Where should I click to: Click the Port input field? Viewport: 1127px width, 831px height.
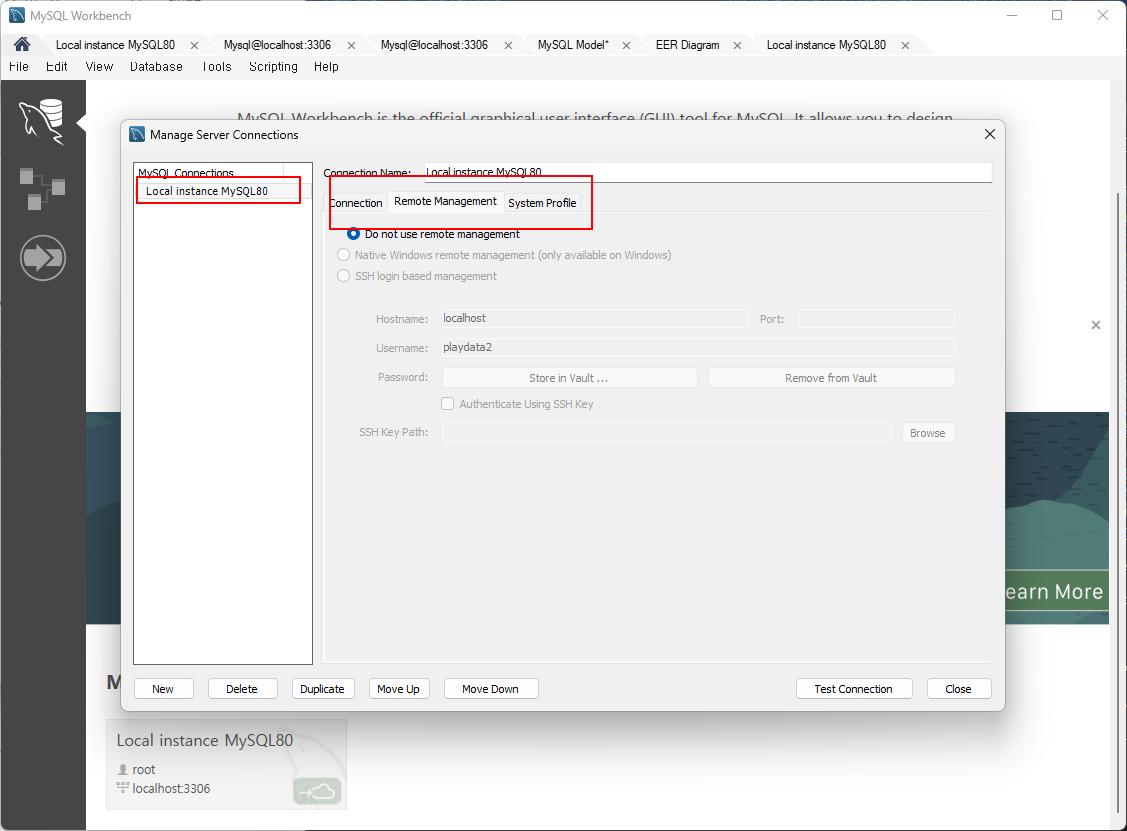(x=876, y=318)
